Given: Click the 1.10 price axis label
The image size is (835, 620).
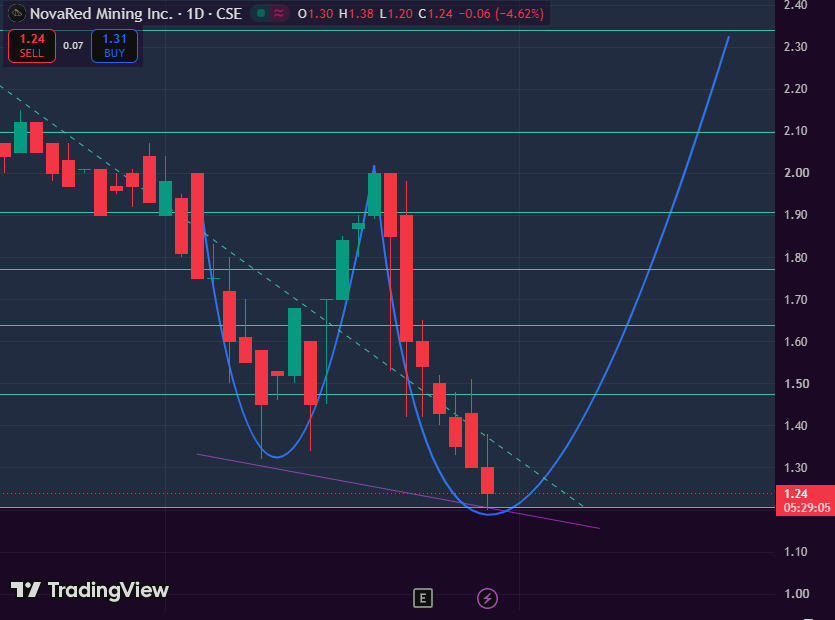Looking at the screenshot, I should tap(796, 552).
